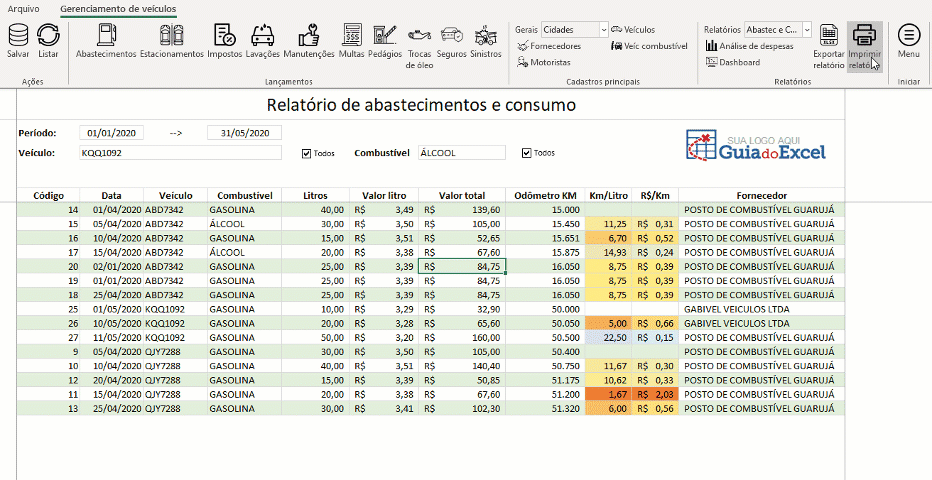Expand the Relatórios Abastec dropdown
Image resolution: width=932 pixels, height=480 pixels.
coord(806,30)
